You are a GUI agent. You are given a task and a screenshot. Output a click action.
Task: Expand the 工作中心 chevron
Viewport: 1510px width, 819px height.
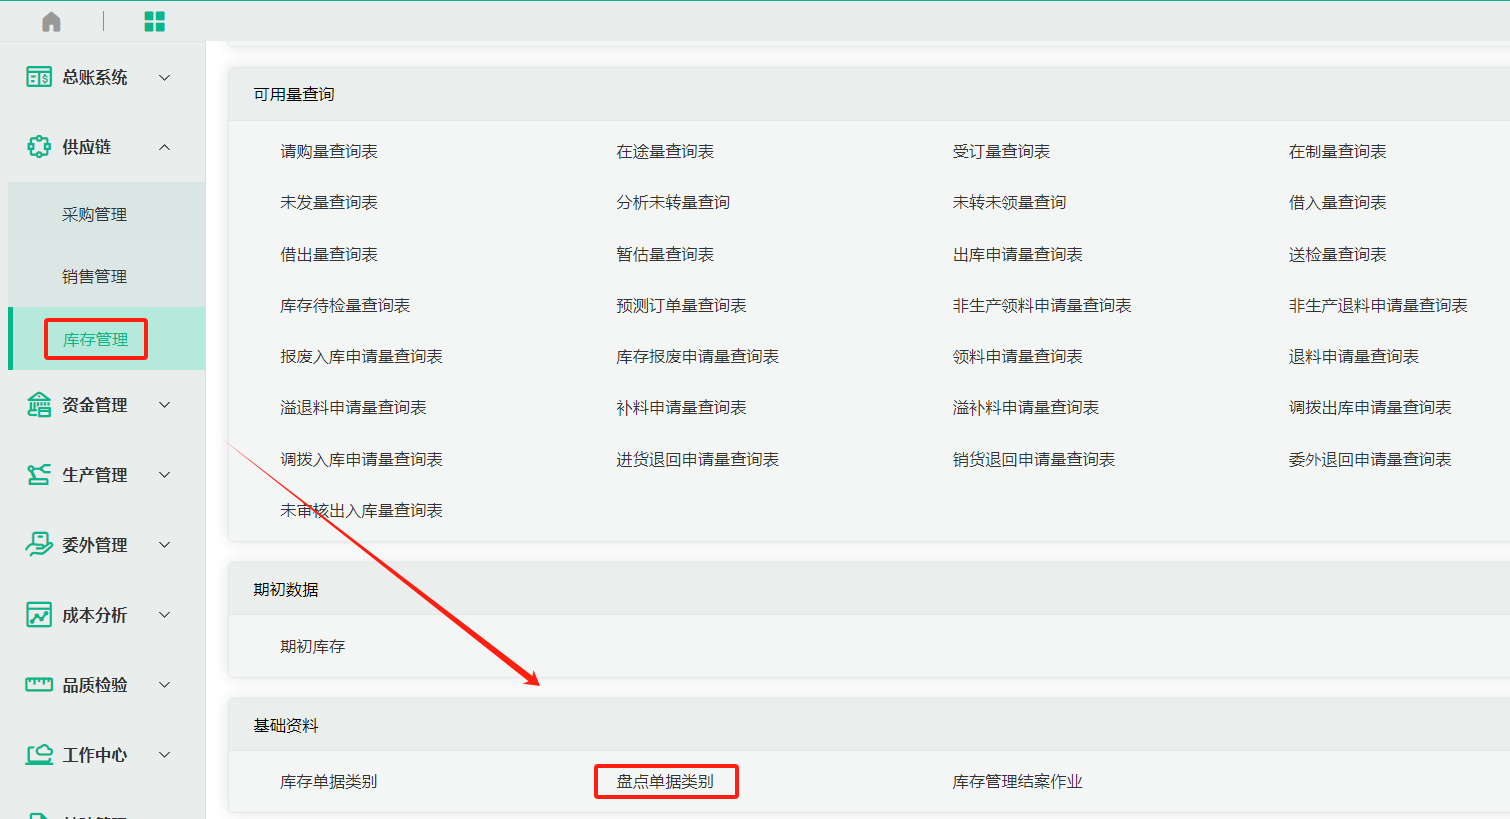(165, 755)
